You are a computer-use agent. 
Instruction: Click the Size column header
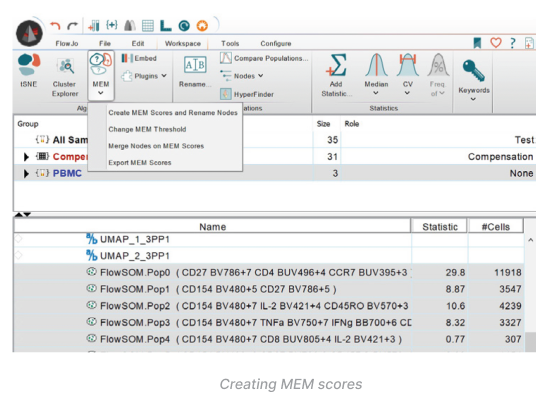click(x=323, y=124)
